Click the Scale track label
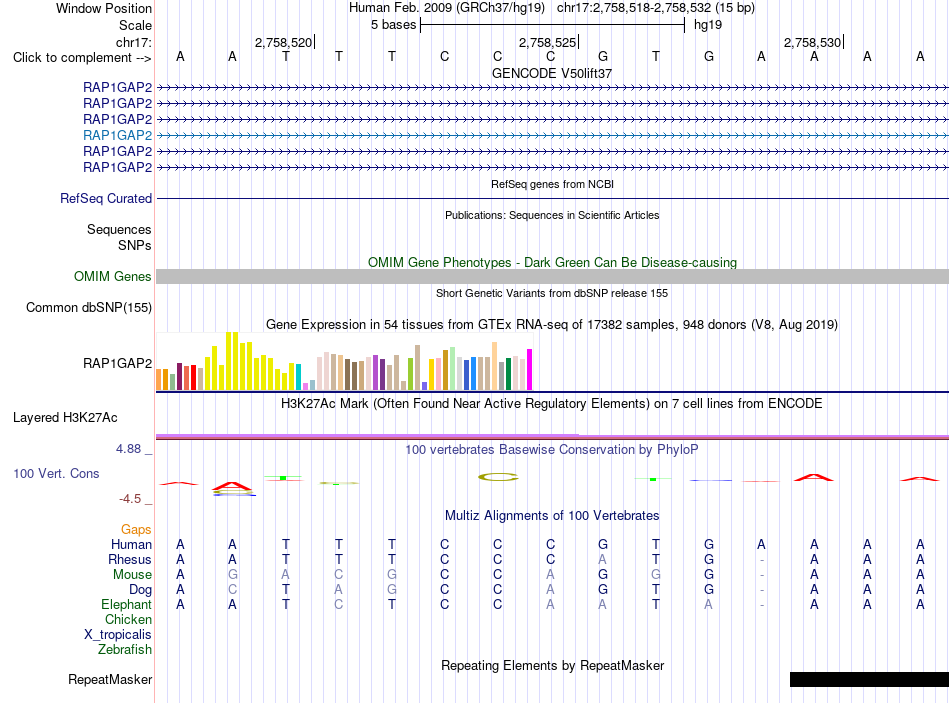950x703 pixels. point(135,25)
